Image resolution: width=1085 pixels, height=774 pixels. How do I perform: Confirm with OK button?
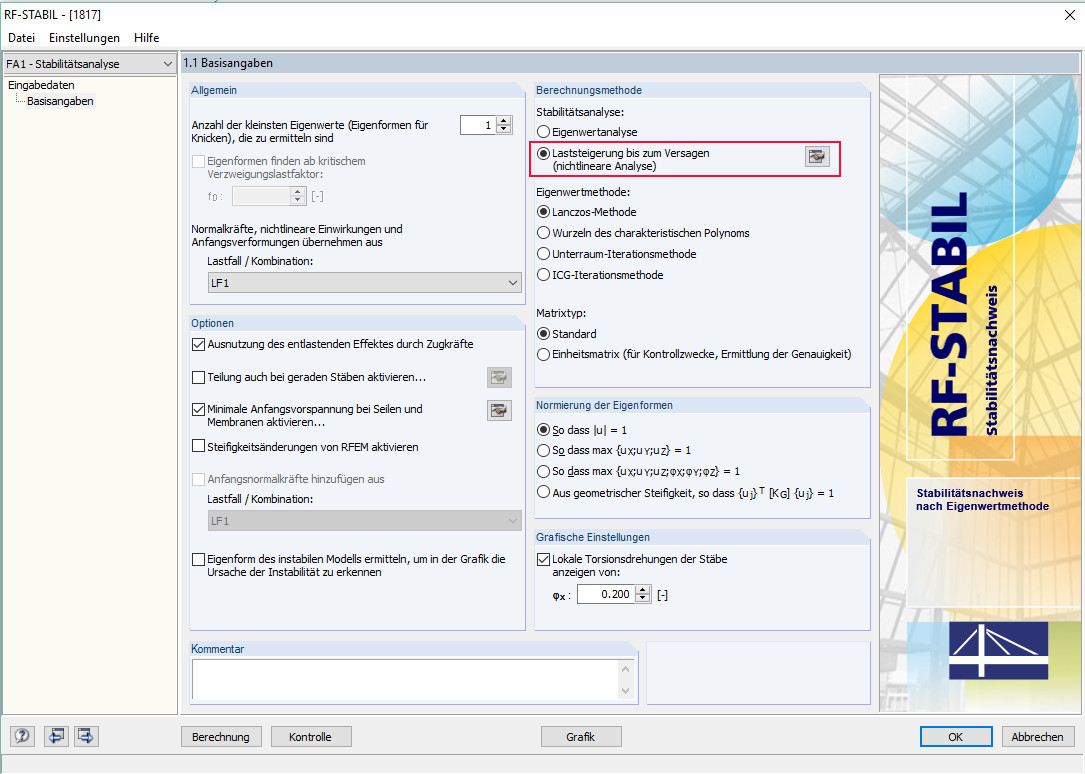tap(956, 737)
